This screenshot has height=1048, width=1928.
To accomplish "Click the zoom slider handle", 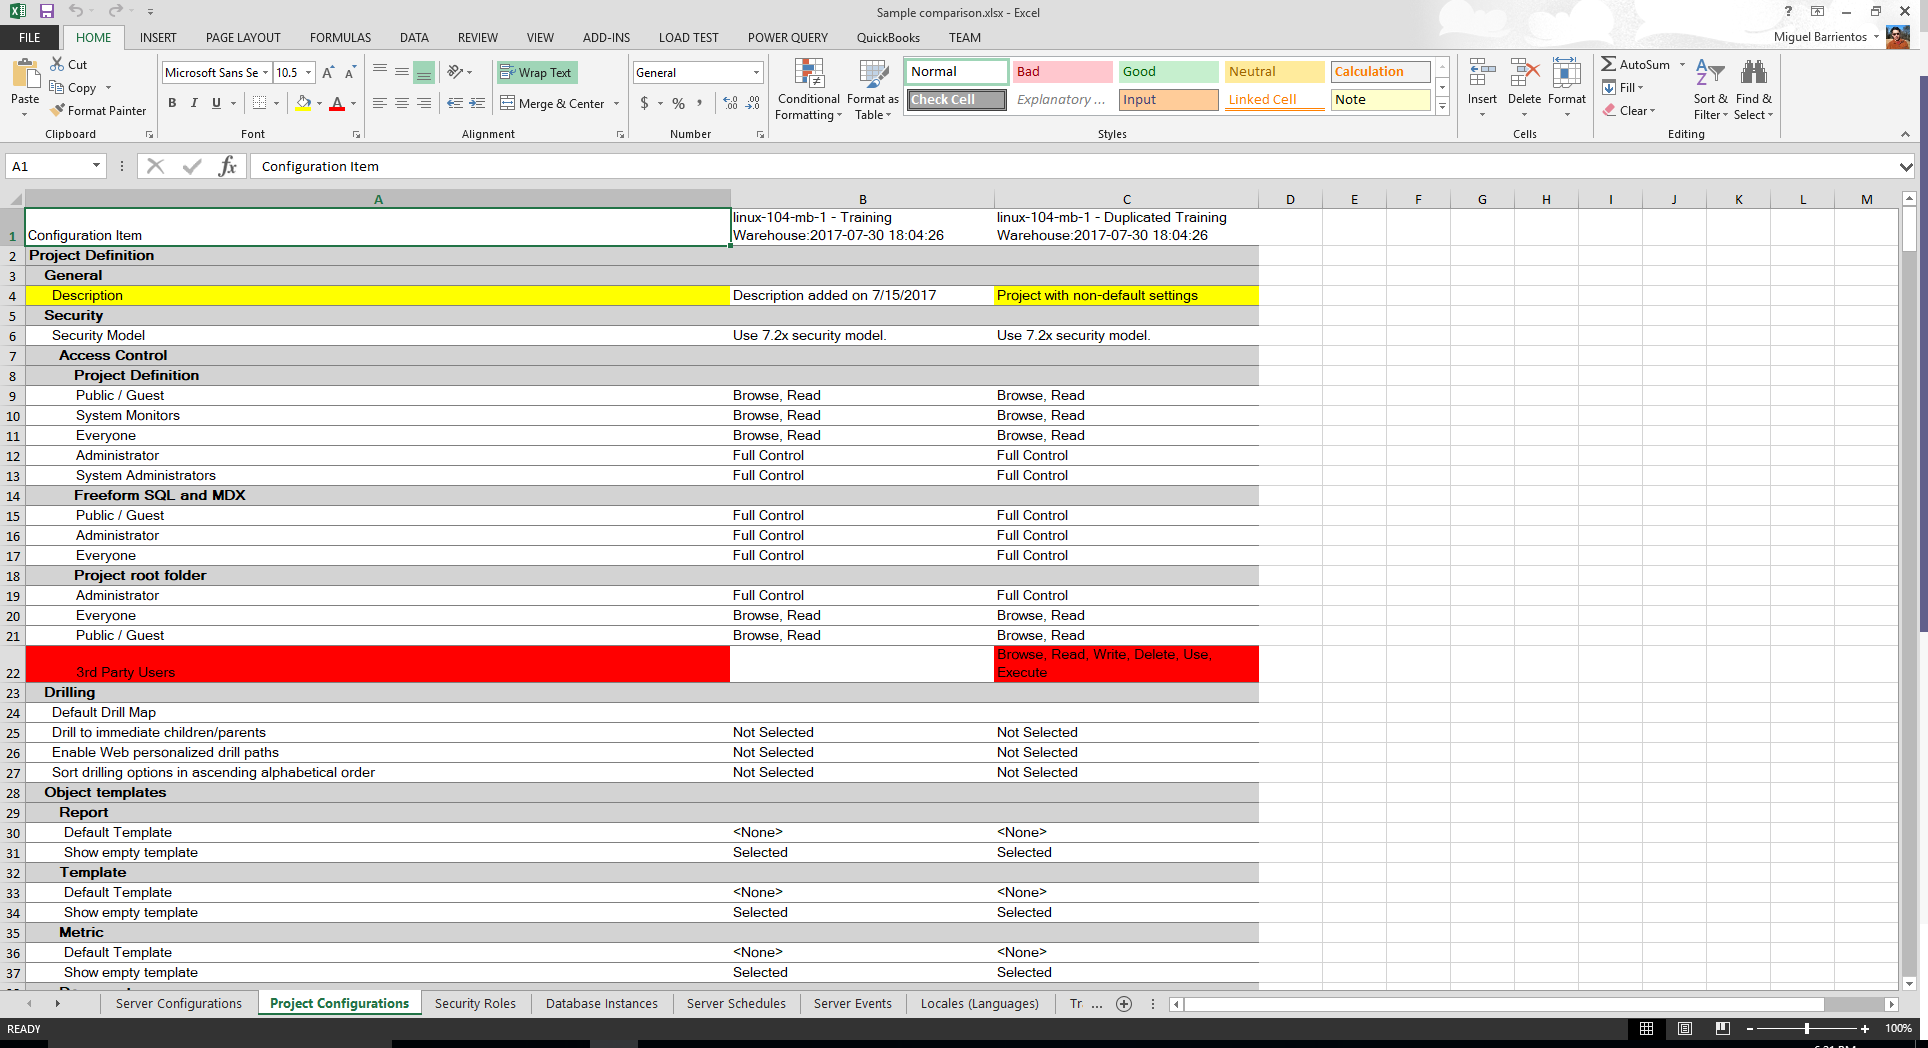I will click(x=1806, y=1029).
